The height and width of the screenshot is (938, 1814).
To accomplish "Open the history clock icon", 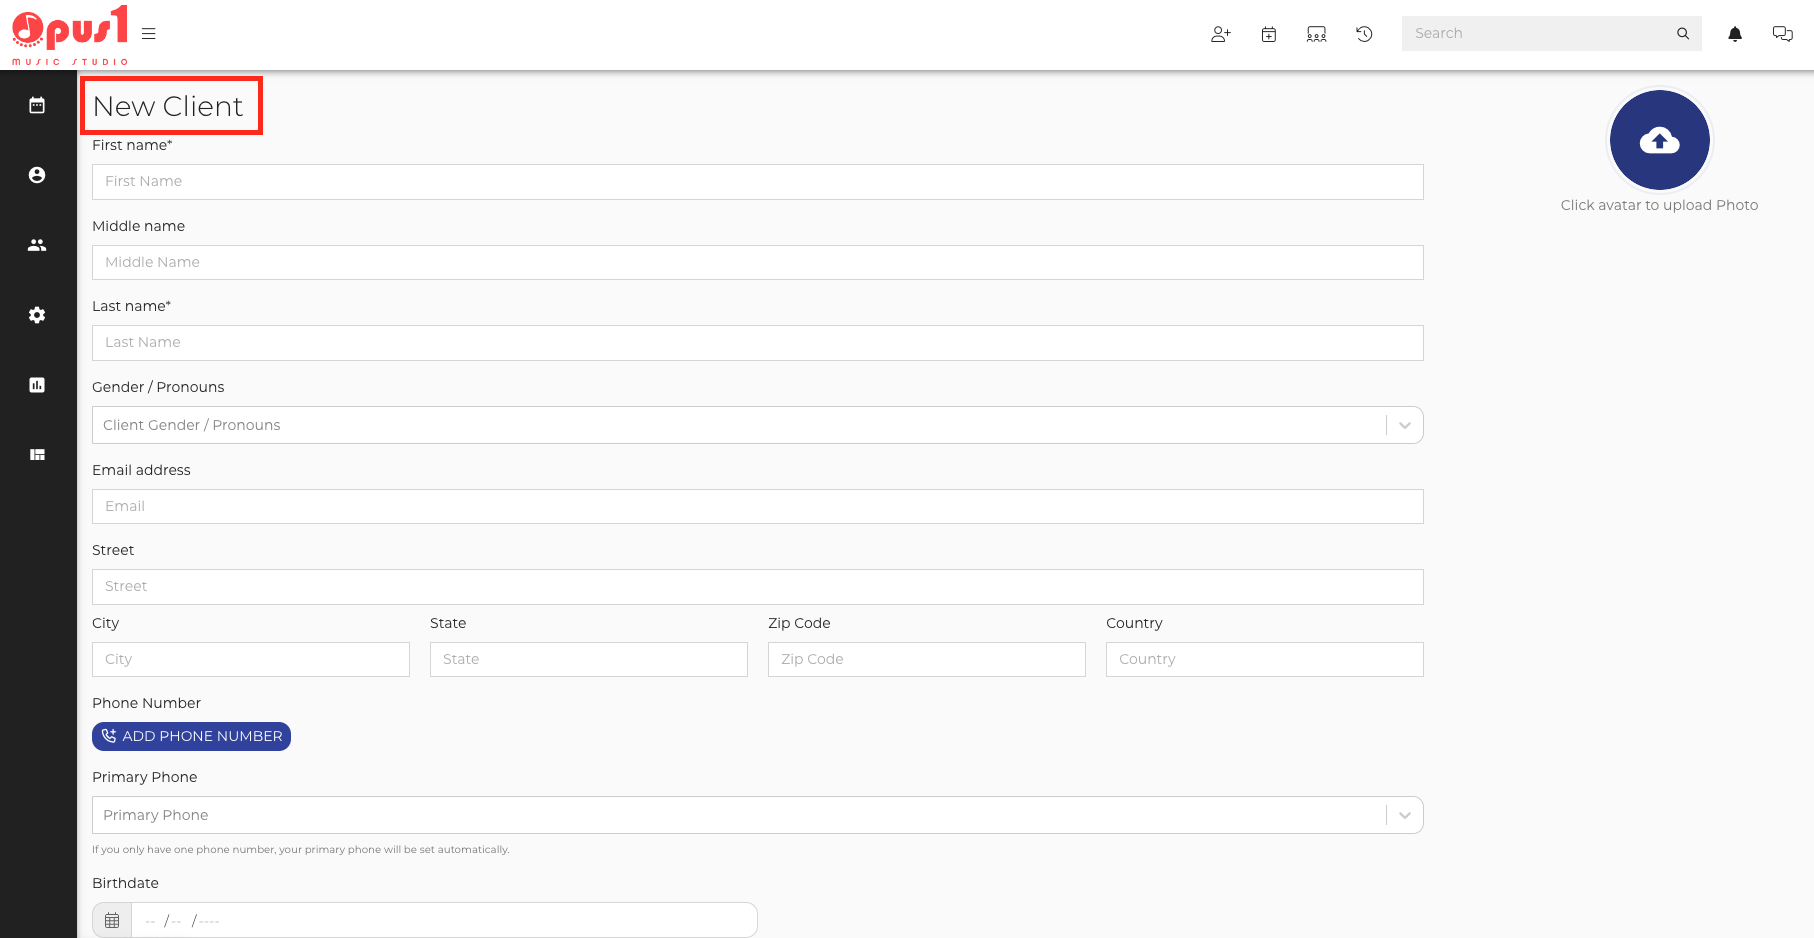I will (x=1364, y=34).
